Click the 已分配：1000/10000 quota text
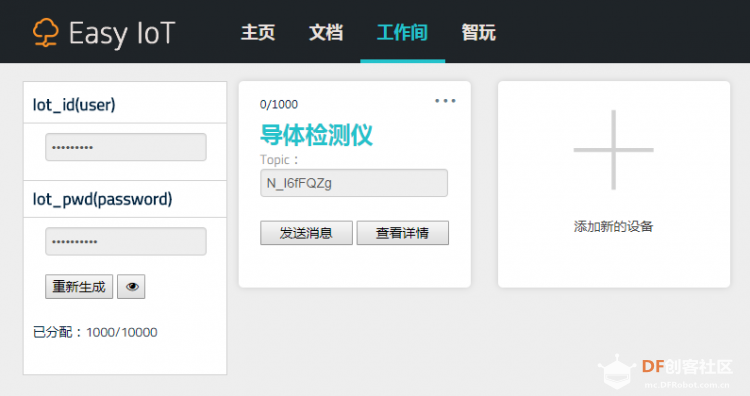The height and width of the screenshot is (396, 750). pos(95,332)
